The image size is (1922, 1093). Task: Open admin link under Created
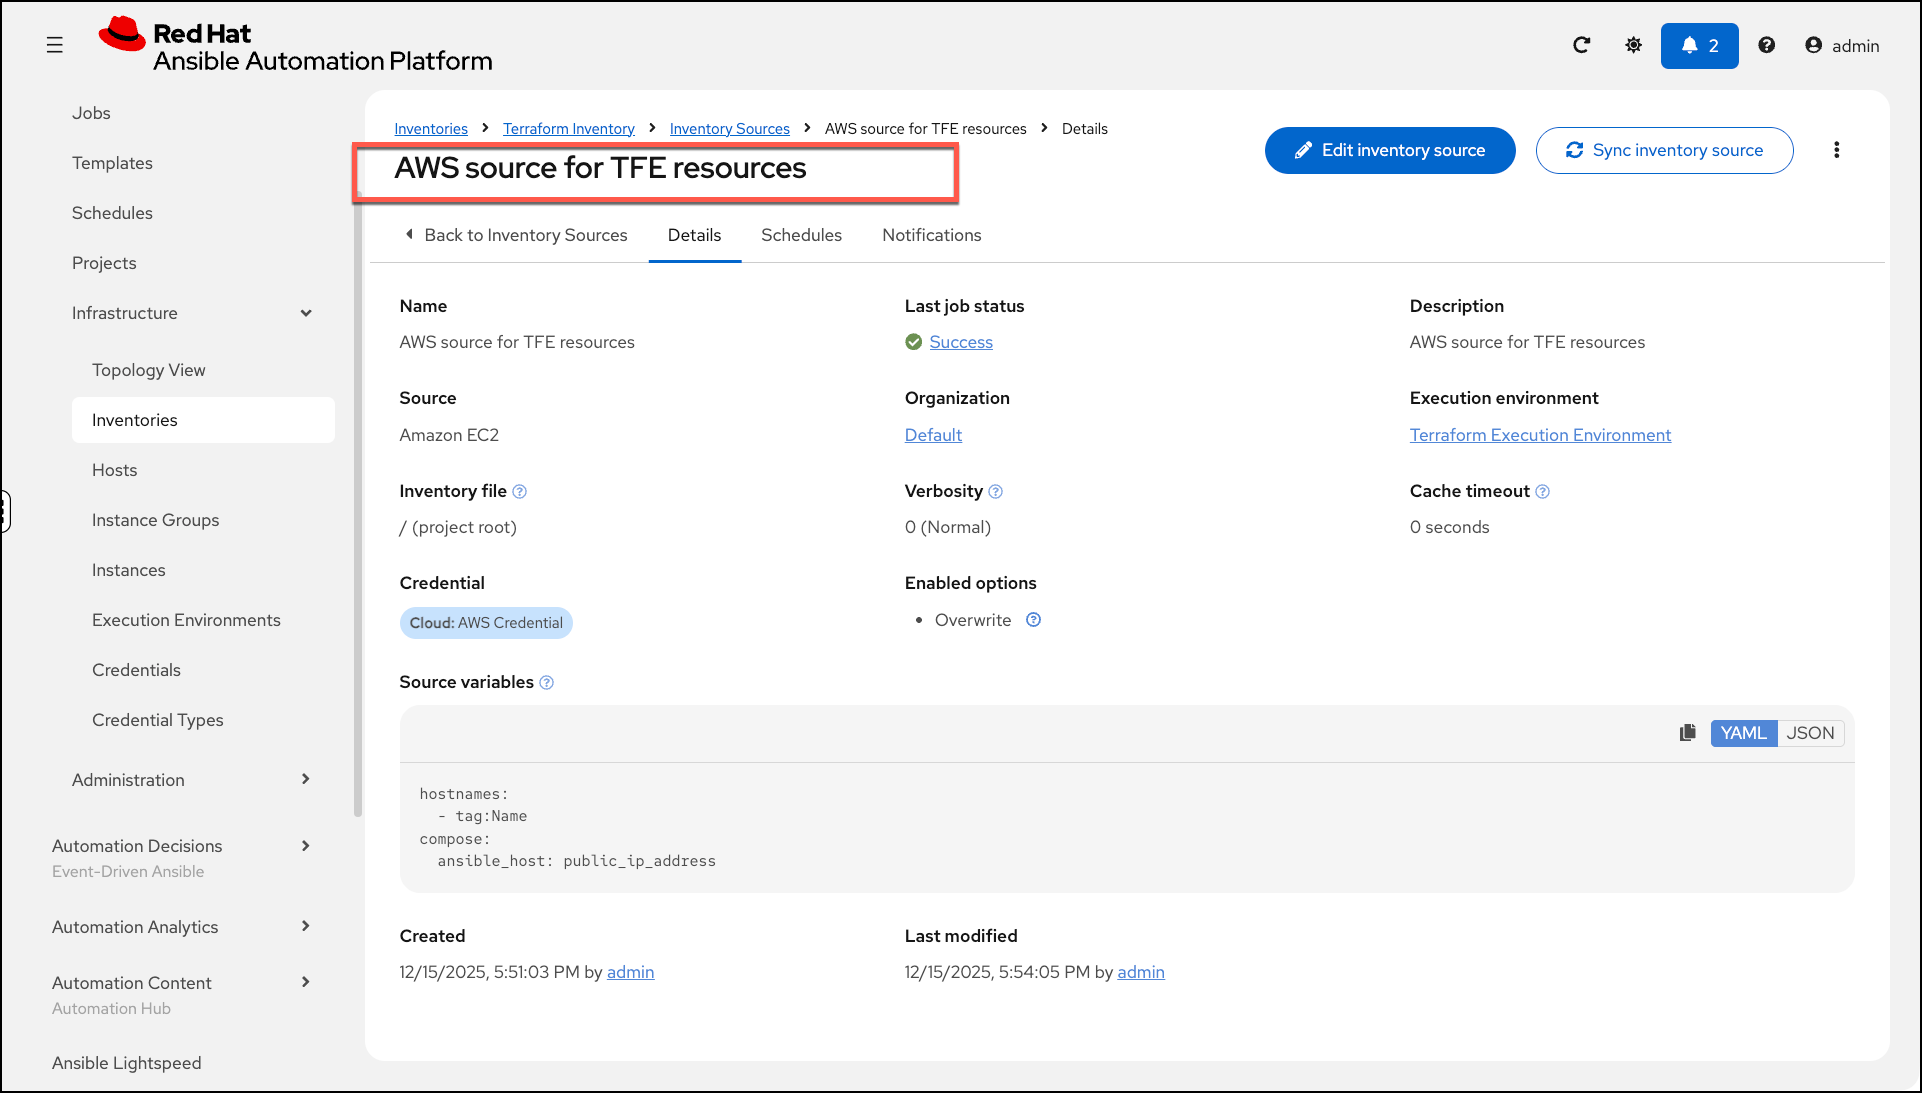click(630, 972)
